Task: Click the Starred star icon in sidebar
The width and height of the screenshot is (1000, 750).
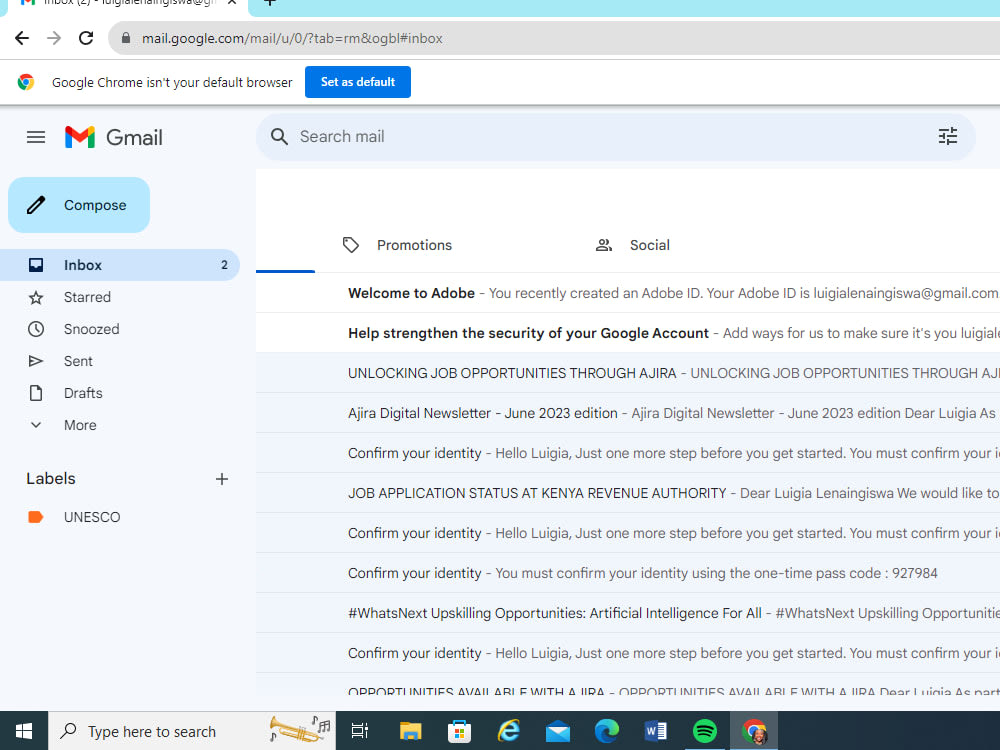Action: 36,297
